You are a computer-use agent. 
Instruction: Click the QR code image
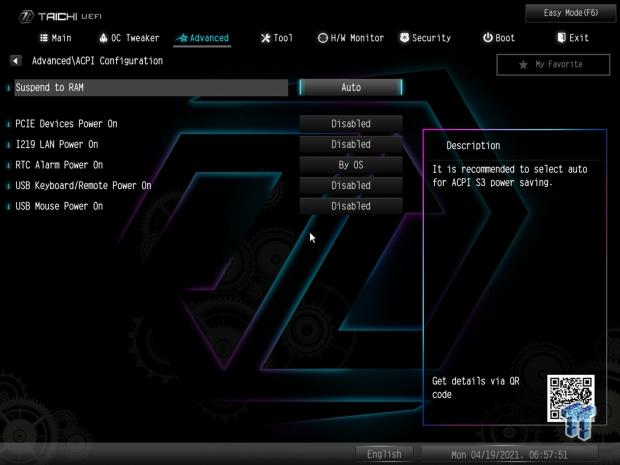click(x=571, y=398)
